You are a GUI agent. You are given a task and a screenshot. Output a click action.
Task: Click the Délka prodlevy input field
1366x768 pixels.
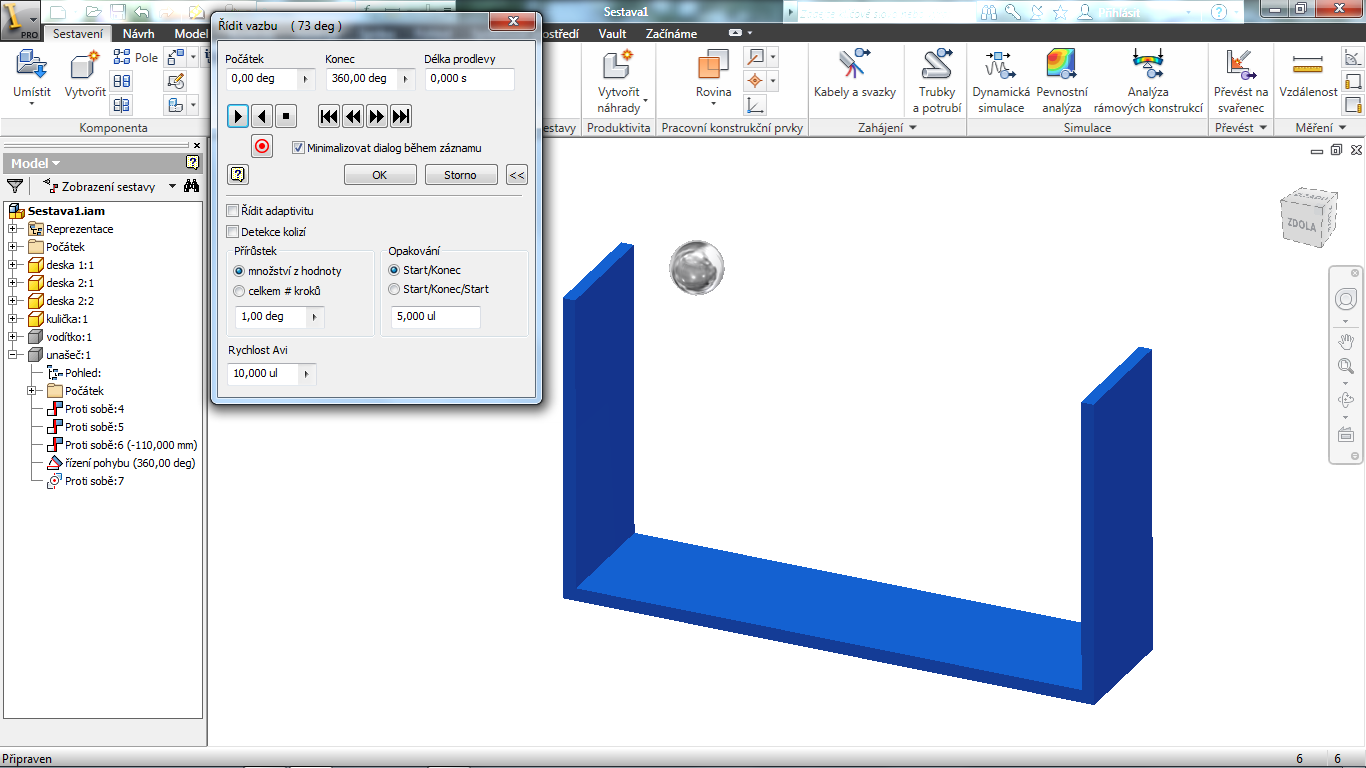[x=470, y=78]
